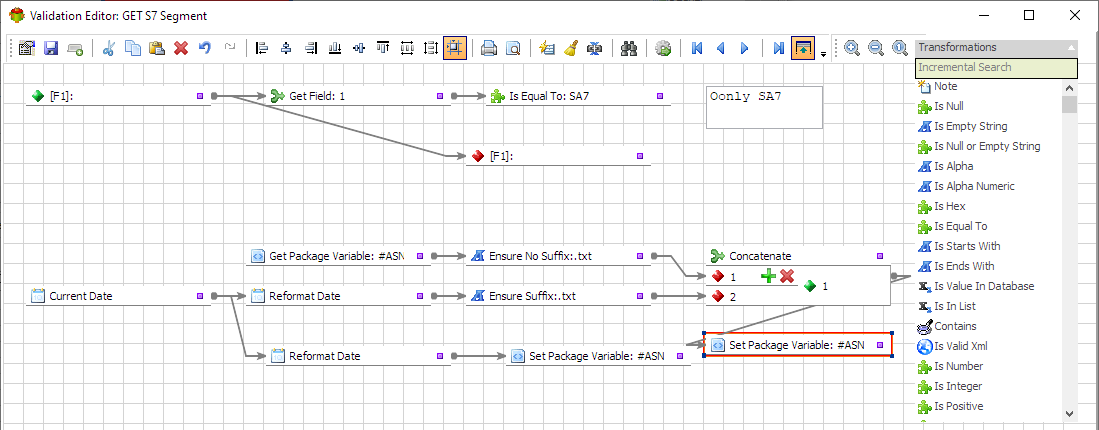Select the green [F1]: input node
Image resolution: width=1099 pixels, height=430 pixels.
pyautogui.click(x=118, y=96)
